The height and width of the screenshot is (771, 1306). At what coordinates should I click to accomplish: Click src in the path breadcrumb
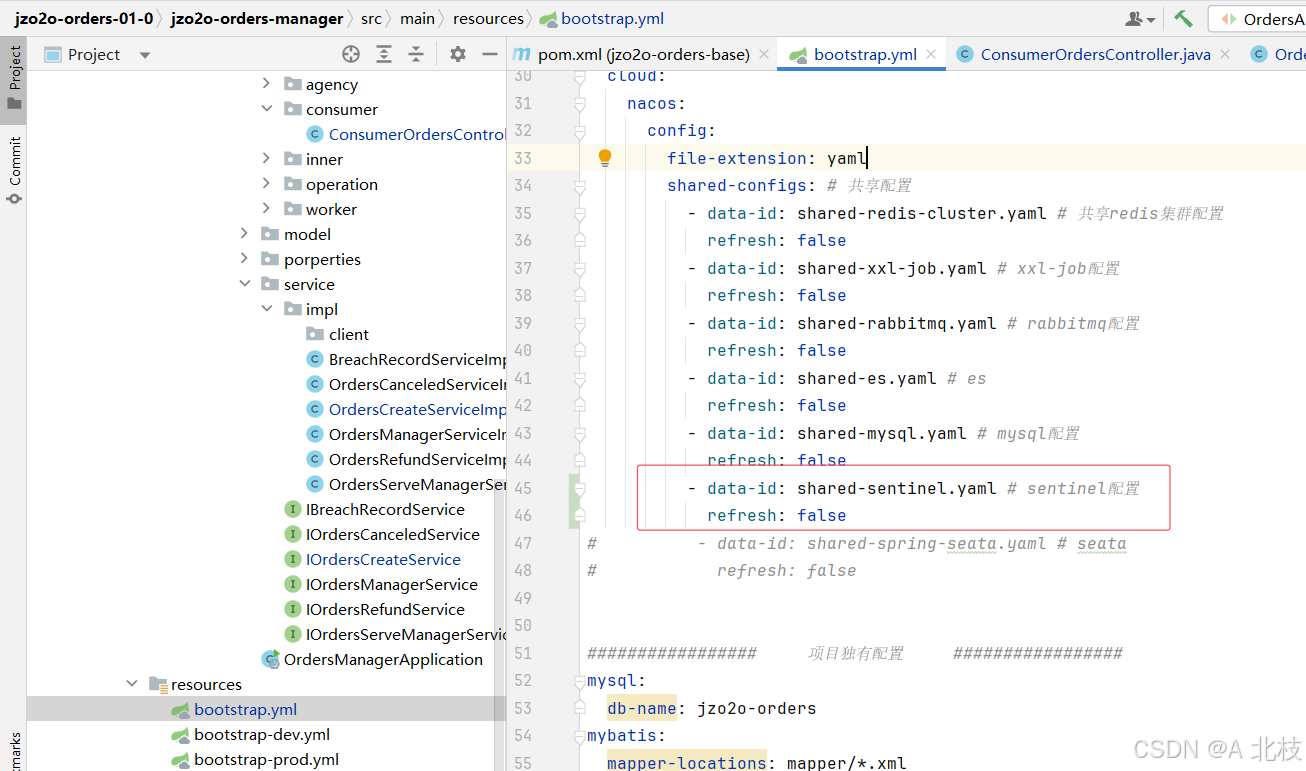point(371,18)
